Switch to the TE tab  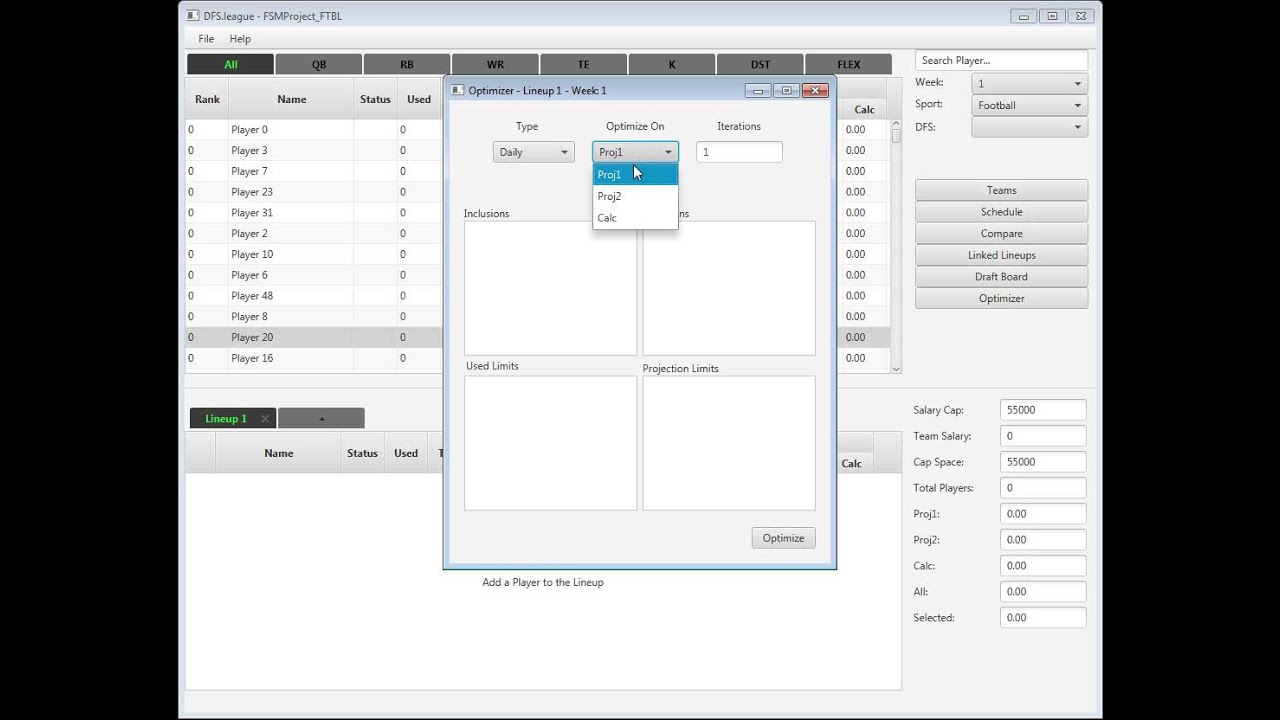[583, 64]
